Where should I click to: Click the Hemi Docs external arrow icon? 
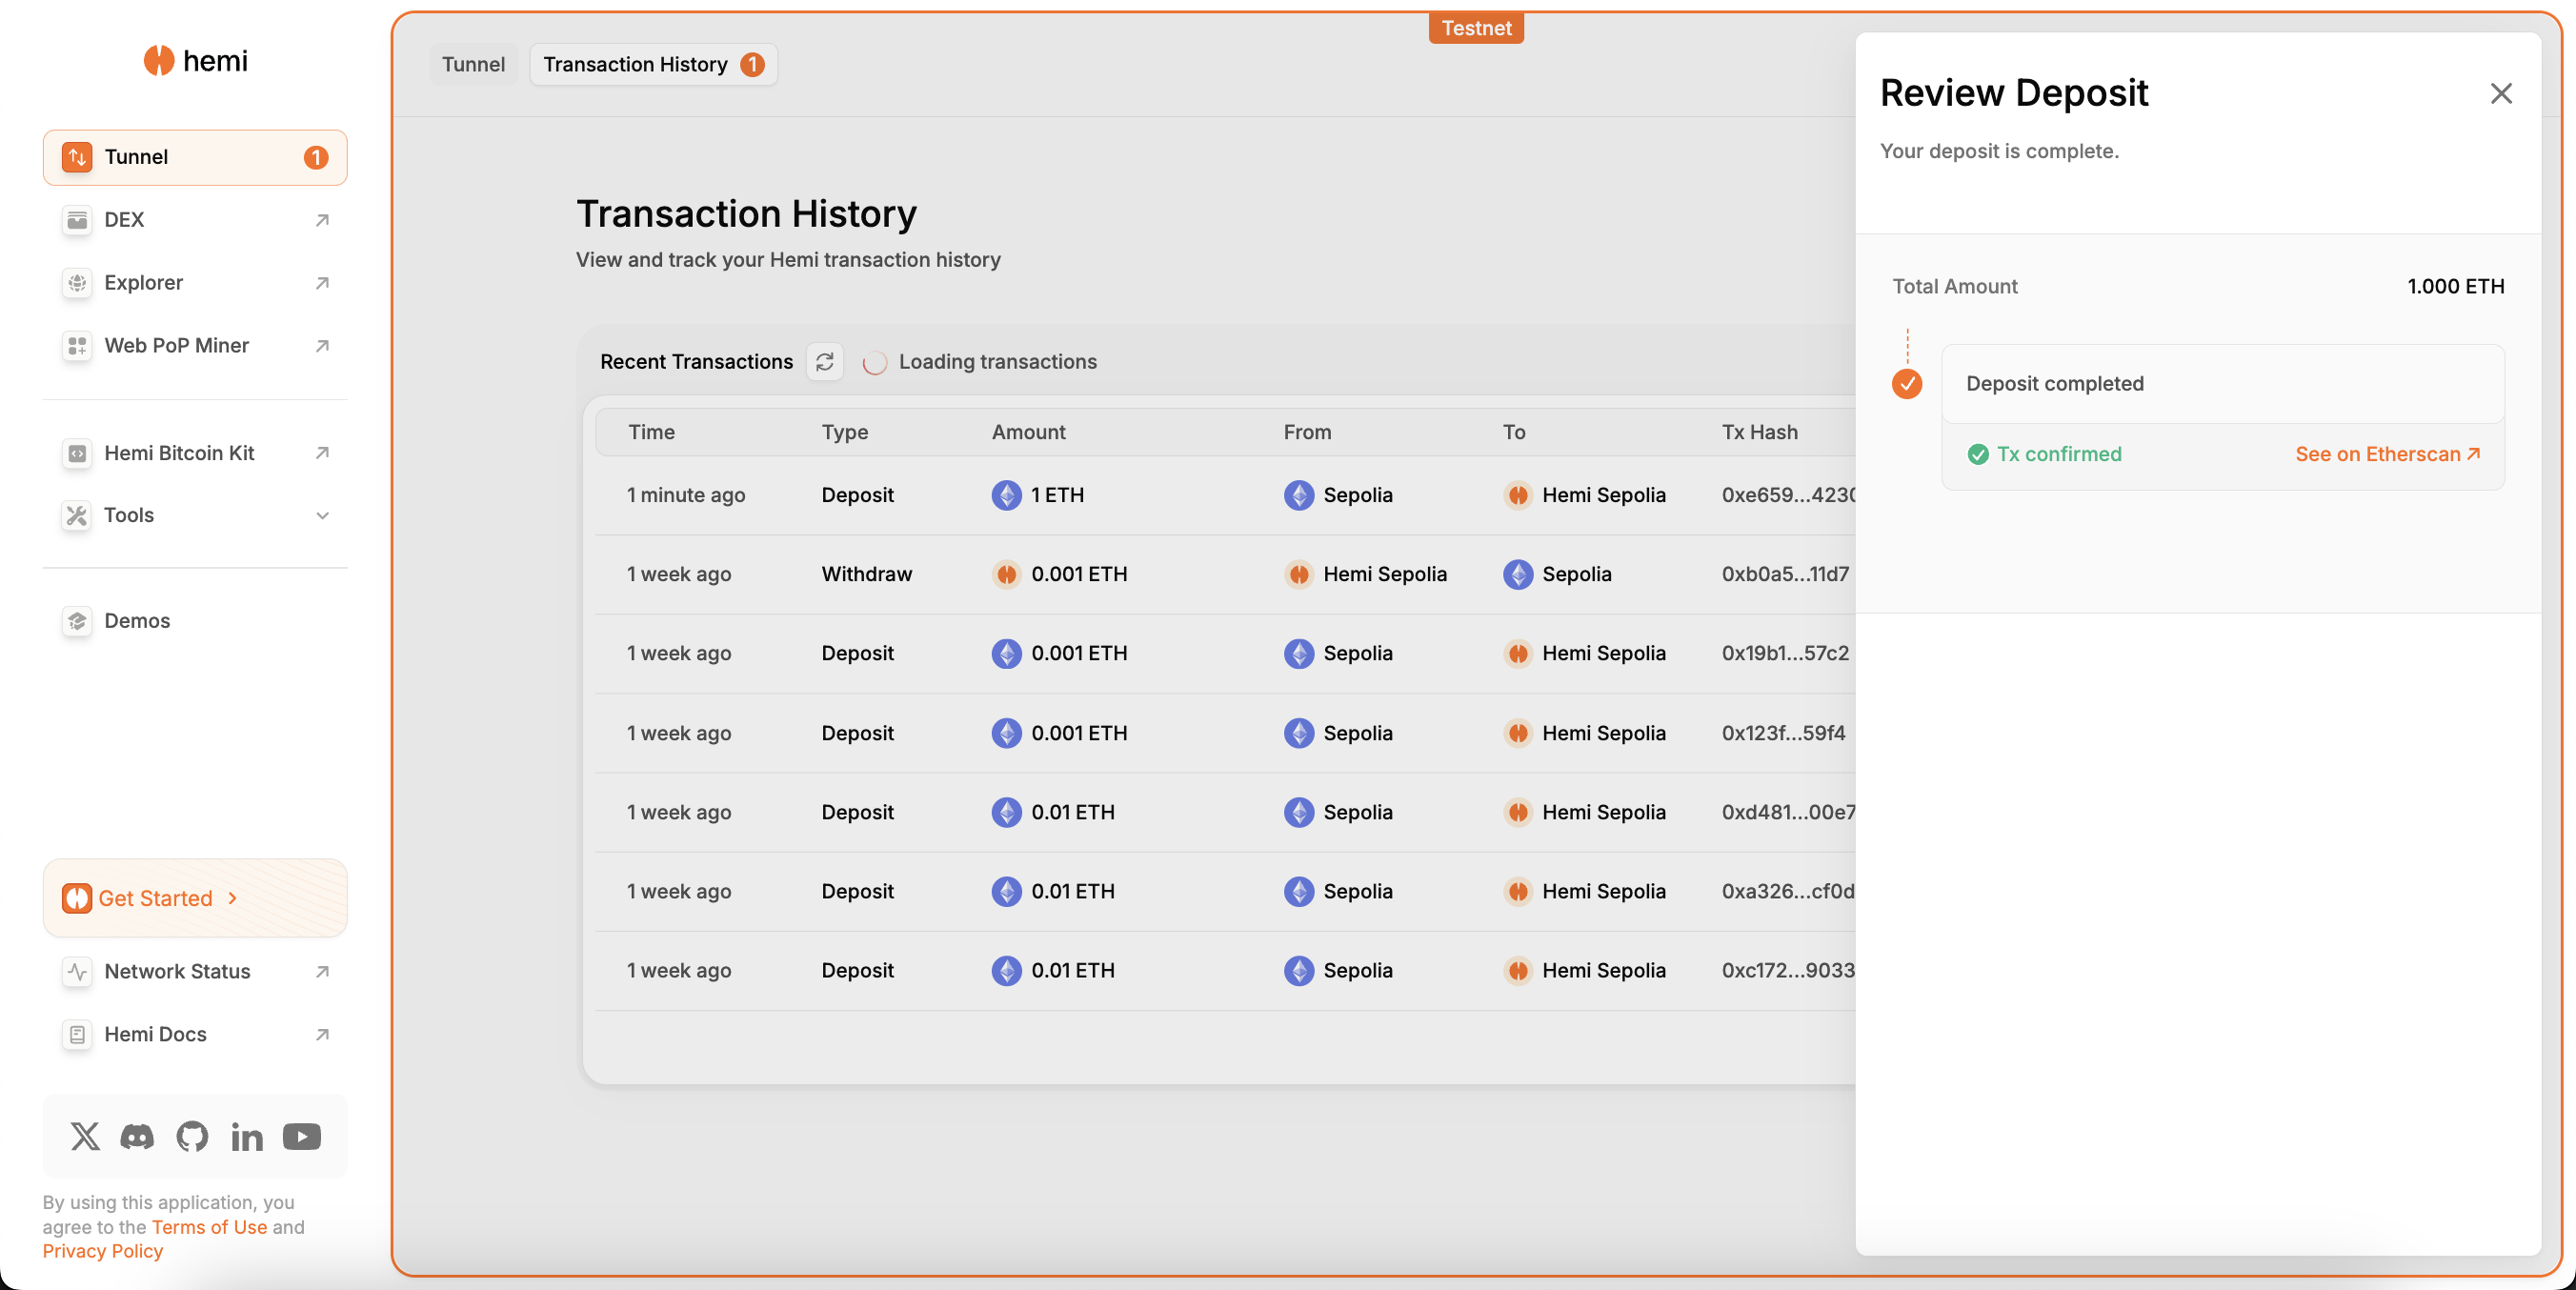(322, 1034)
